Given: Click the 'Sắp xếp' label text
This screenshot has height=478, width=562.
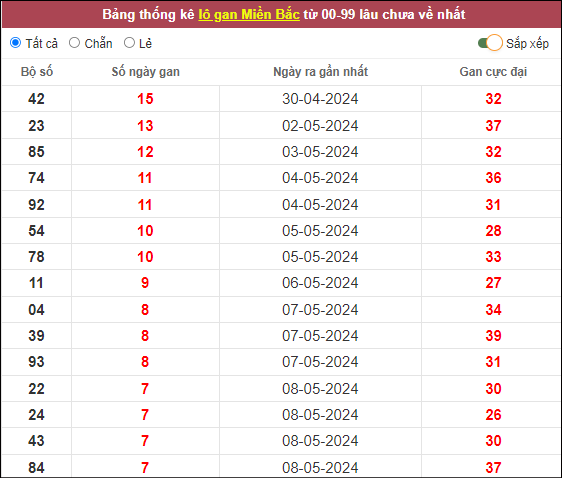Looking at the screenshot, I should coord(527,43).
